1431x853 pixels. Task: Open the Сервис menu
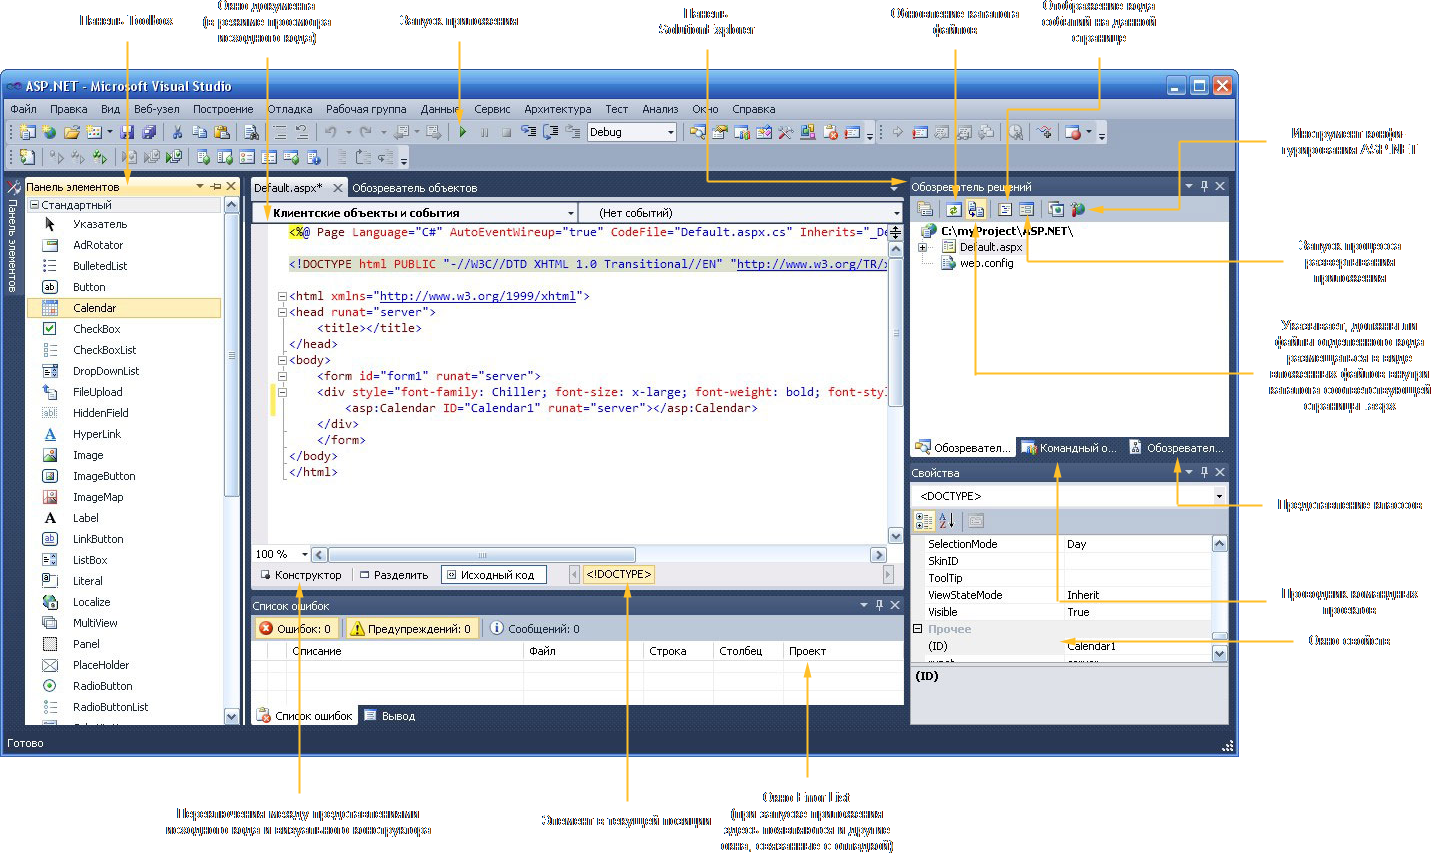(492, 109)
